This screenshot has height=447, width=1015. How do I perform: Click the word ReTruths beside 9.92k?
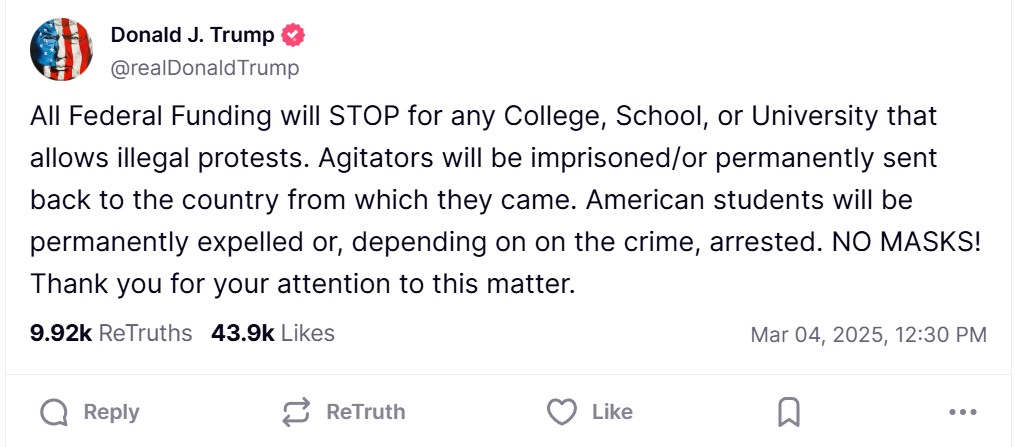tap(146, 333)
